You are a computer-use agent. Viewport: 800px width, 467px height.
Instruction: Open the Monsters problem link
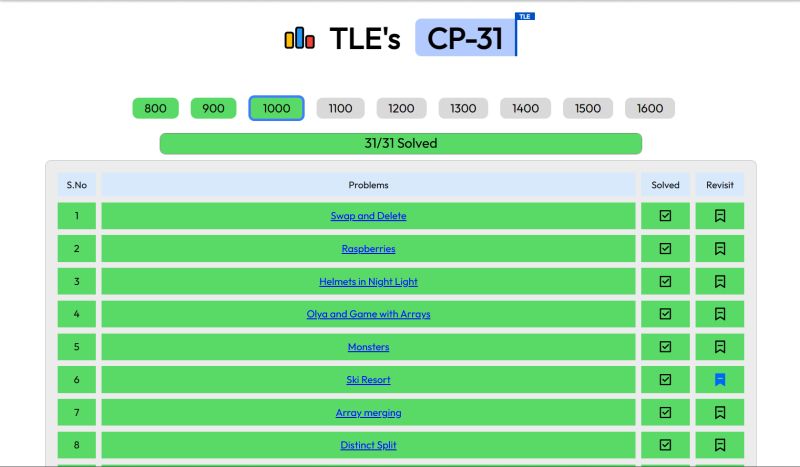click(368, 347)
